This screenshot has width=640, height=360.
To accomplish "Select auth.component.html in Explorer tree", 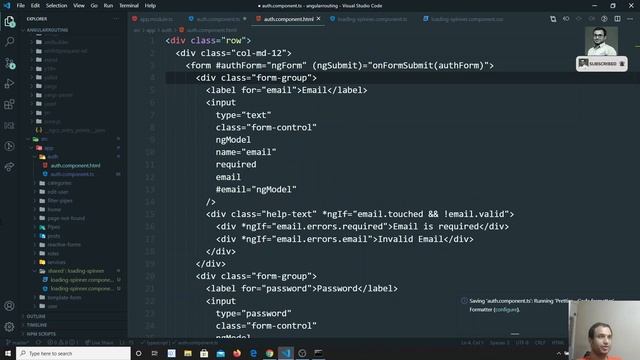I will (75, 165).
